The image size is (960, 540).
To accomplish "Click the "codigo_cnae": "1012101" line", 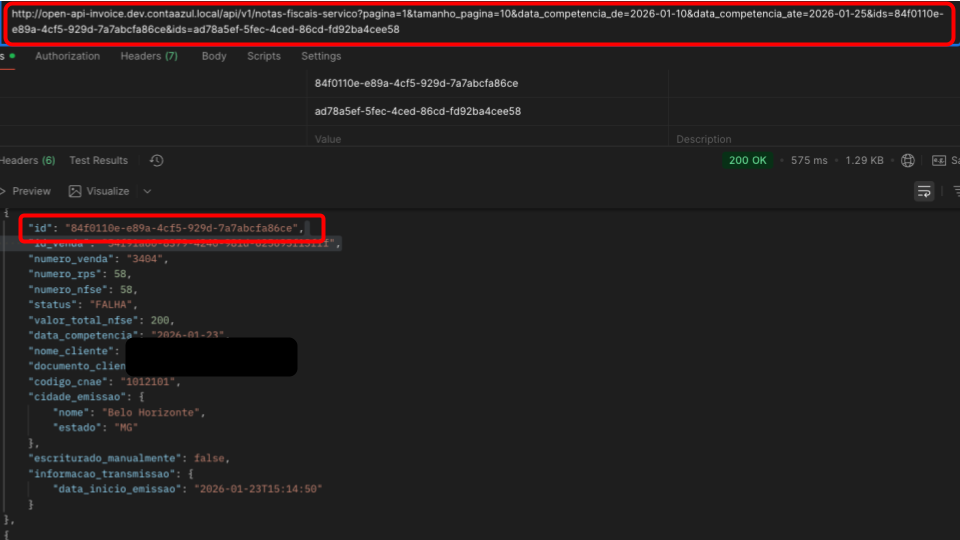I will [104, 382].
